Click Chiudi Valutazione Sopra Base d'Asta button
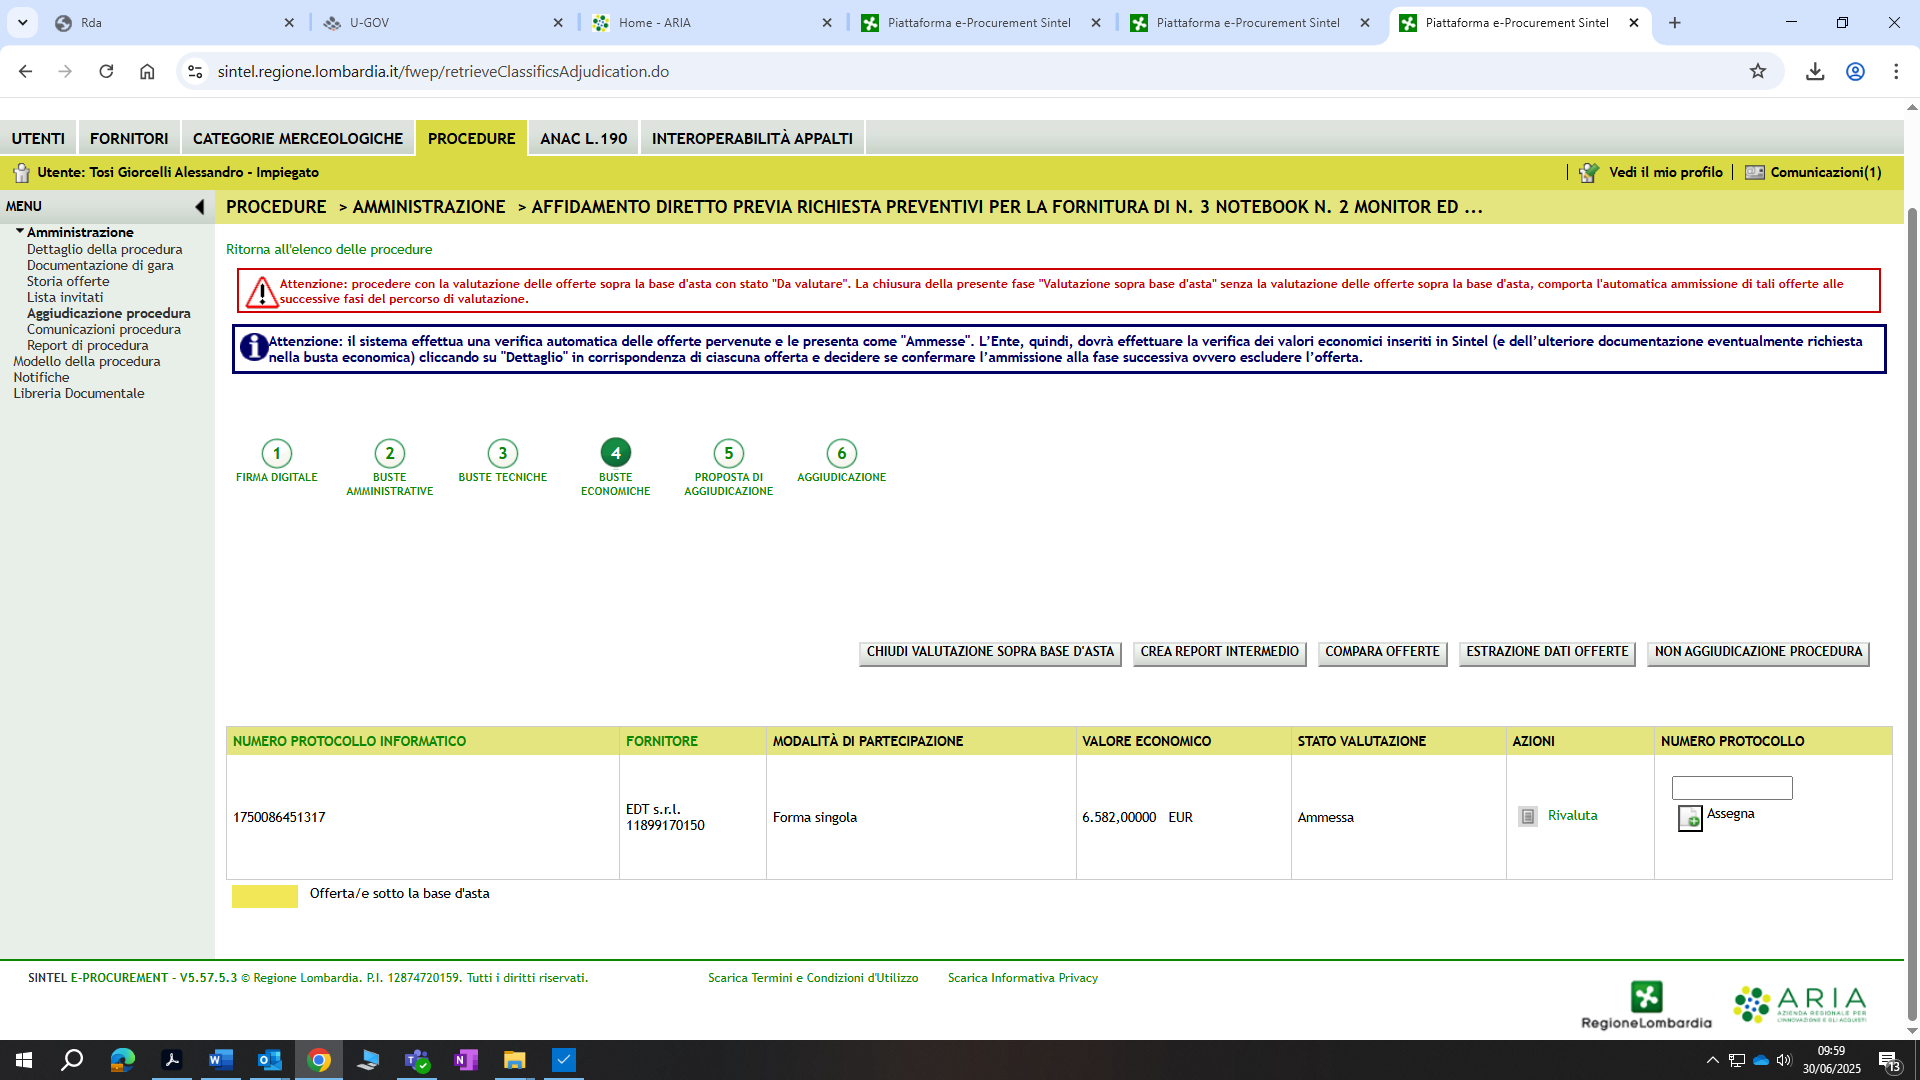 point(989,652)
